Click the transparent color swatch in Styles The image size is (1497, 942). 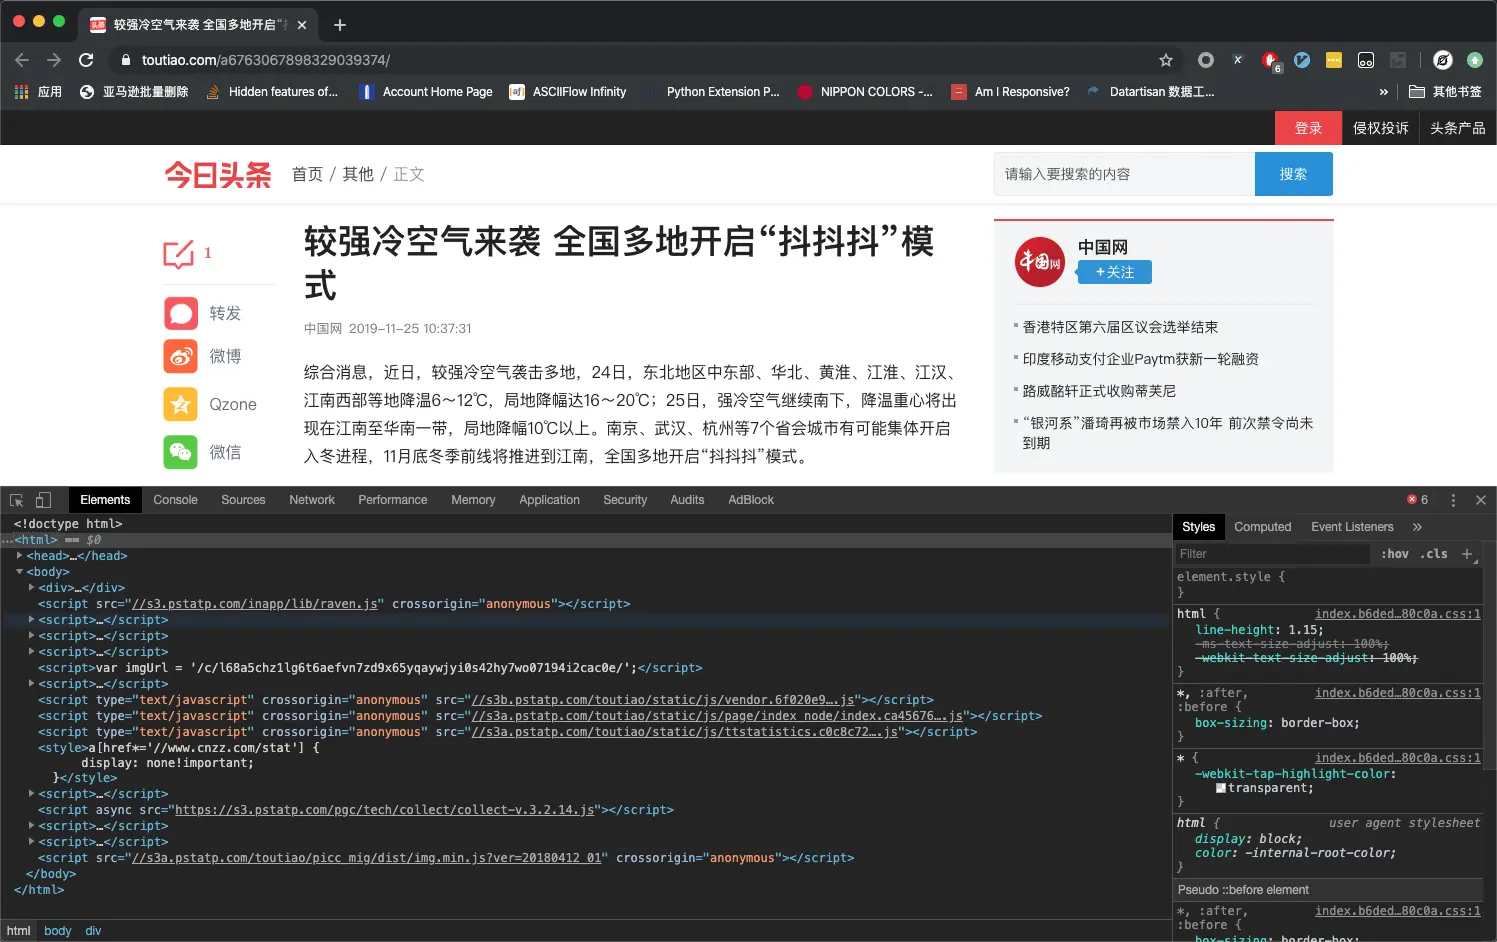pos(1221,788)
